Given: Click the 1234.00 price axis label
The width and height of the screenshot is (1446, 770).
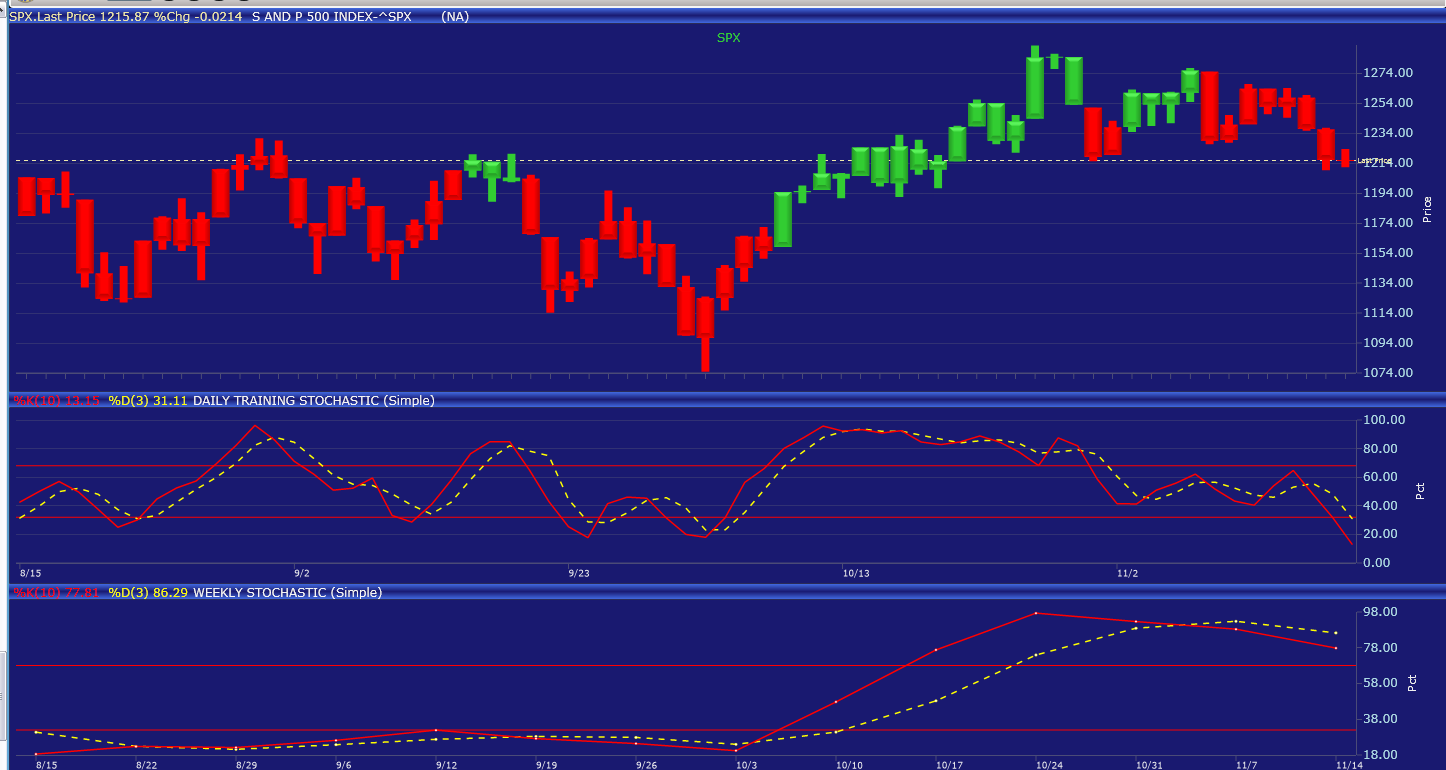Looking at the screenshot, I should (1388, 133).
